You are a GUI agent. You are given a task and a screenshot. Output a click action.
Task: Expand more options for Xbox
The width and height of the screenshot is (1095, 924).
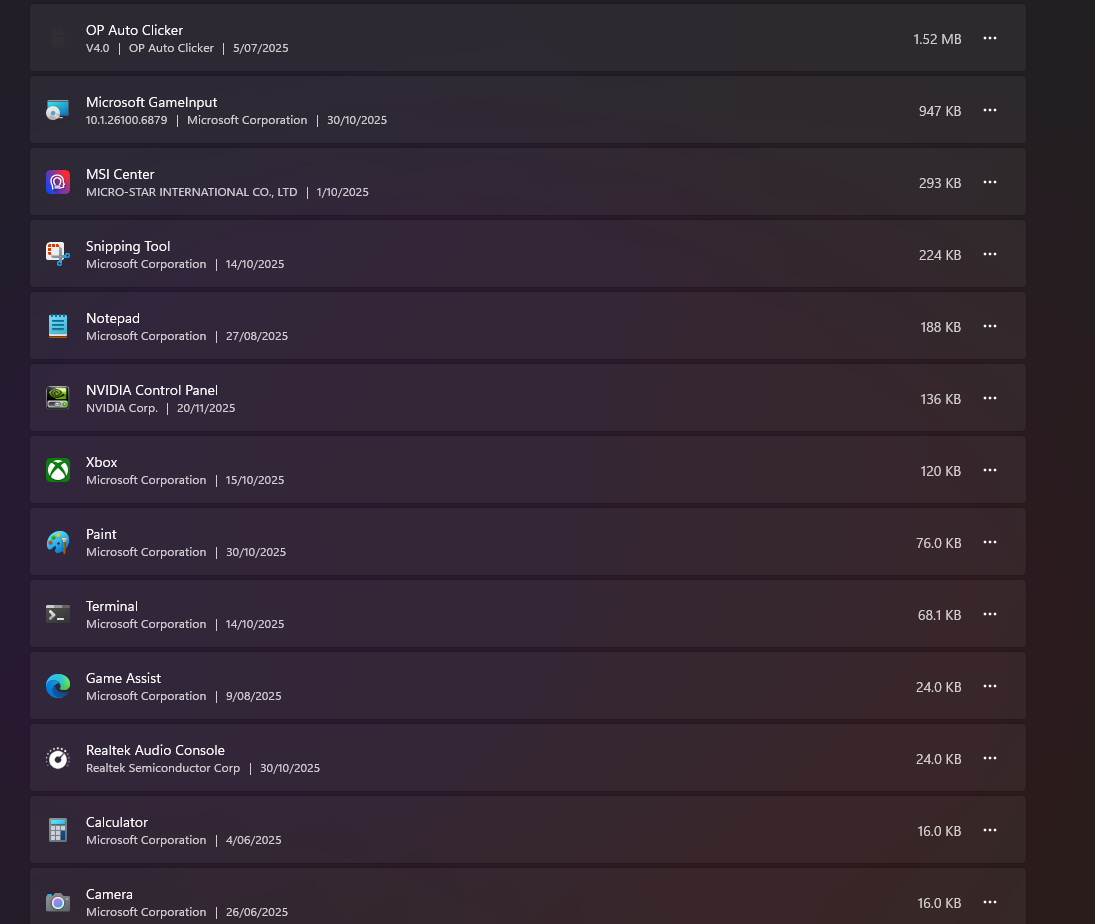point(990,470)
